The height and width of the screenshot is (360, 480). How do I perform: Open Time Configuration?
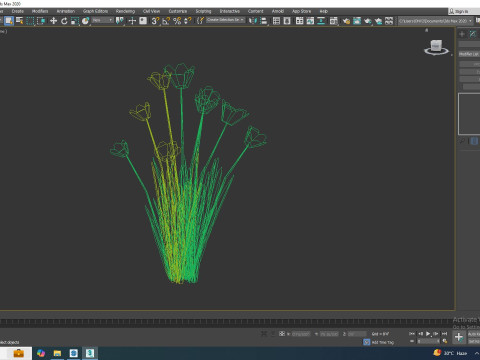tap(445, 341)
